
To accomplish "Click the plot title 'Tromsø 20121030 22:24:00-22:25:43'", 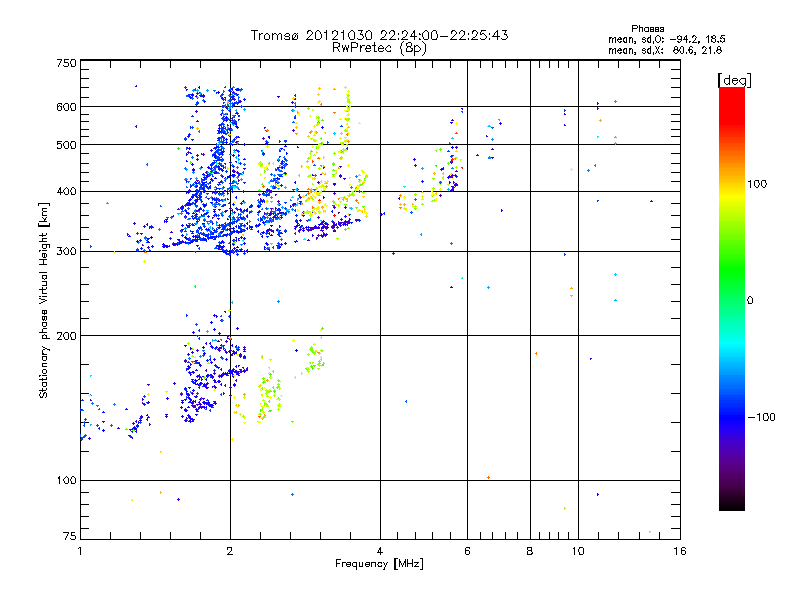I will (x=379, y=35).
